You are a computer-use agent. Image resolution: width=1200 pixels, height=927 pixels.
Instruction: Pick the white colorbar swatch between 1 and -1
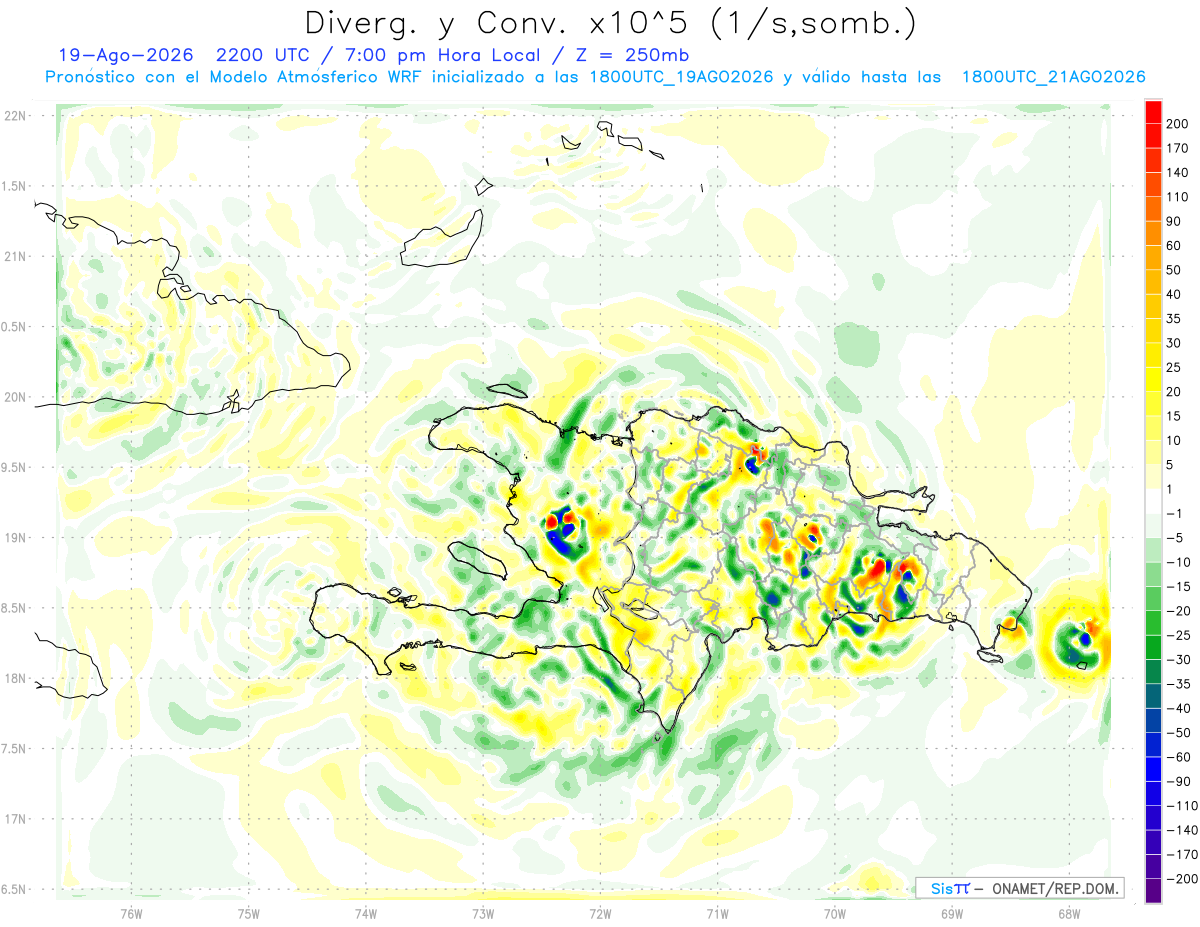1153,501
